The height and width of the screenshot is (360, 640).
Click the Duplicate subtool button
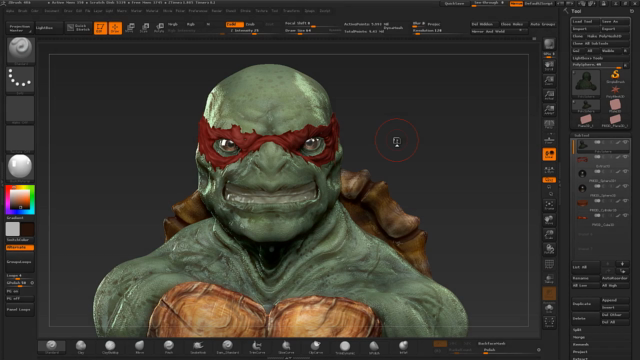tap(585, 304)
